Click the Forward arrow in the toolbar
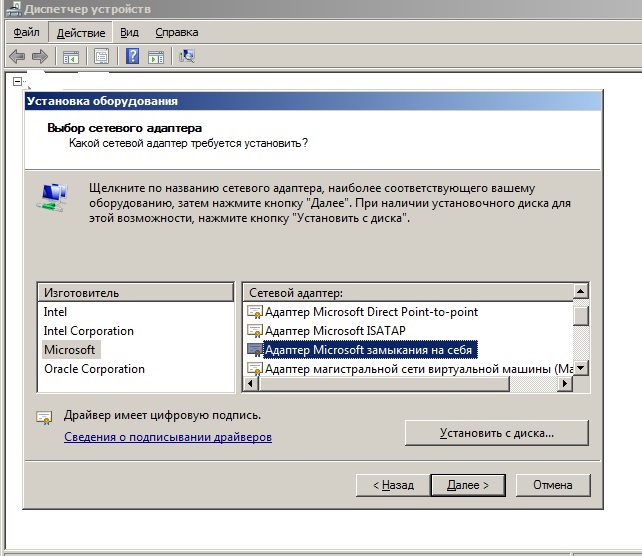The image size is (642, 556). (x=40, y=56)
